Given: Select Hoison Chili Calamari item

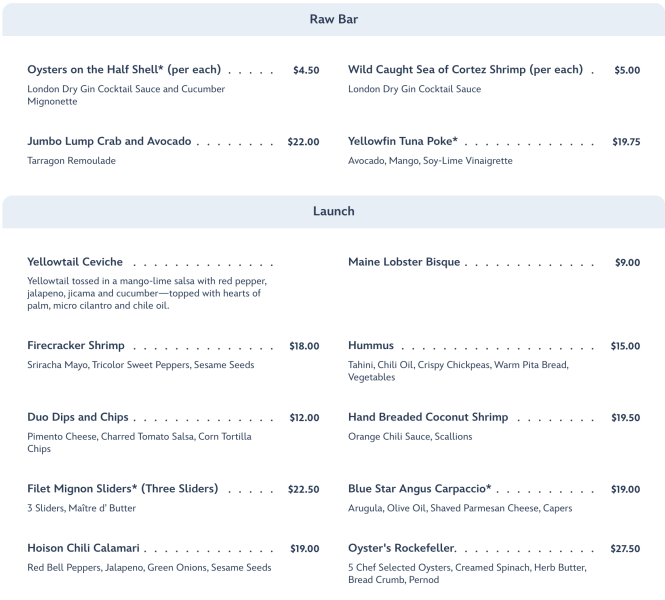Looking at the screenshot, I should point(83,549).
